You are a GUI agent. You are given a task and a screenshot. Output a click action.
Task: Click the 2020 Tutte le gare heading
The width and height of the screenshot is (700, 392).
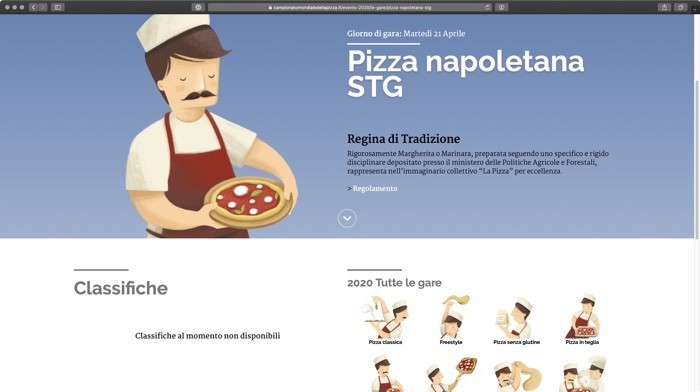pos(394,283)
